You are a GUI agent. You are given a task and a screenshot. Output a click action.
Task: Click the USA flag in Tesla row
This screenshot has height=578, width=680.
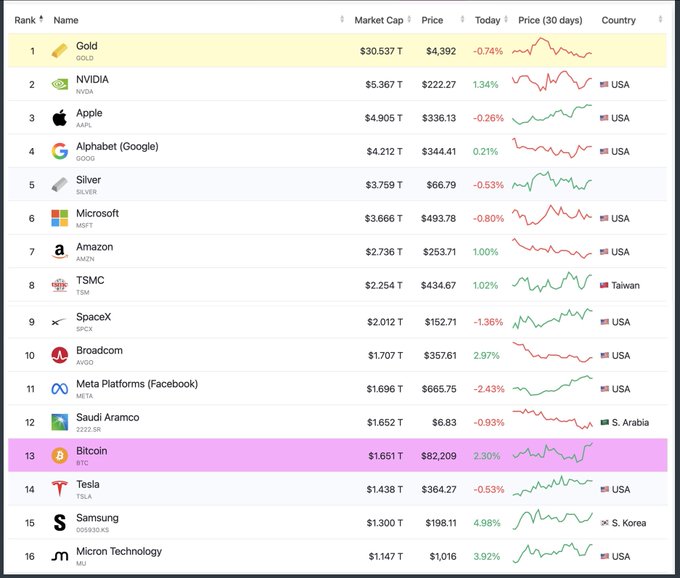click(x=605, y=490)
